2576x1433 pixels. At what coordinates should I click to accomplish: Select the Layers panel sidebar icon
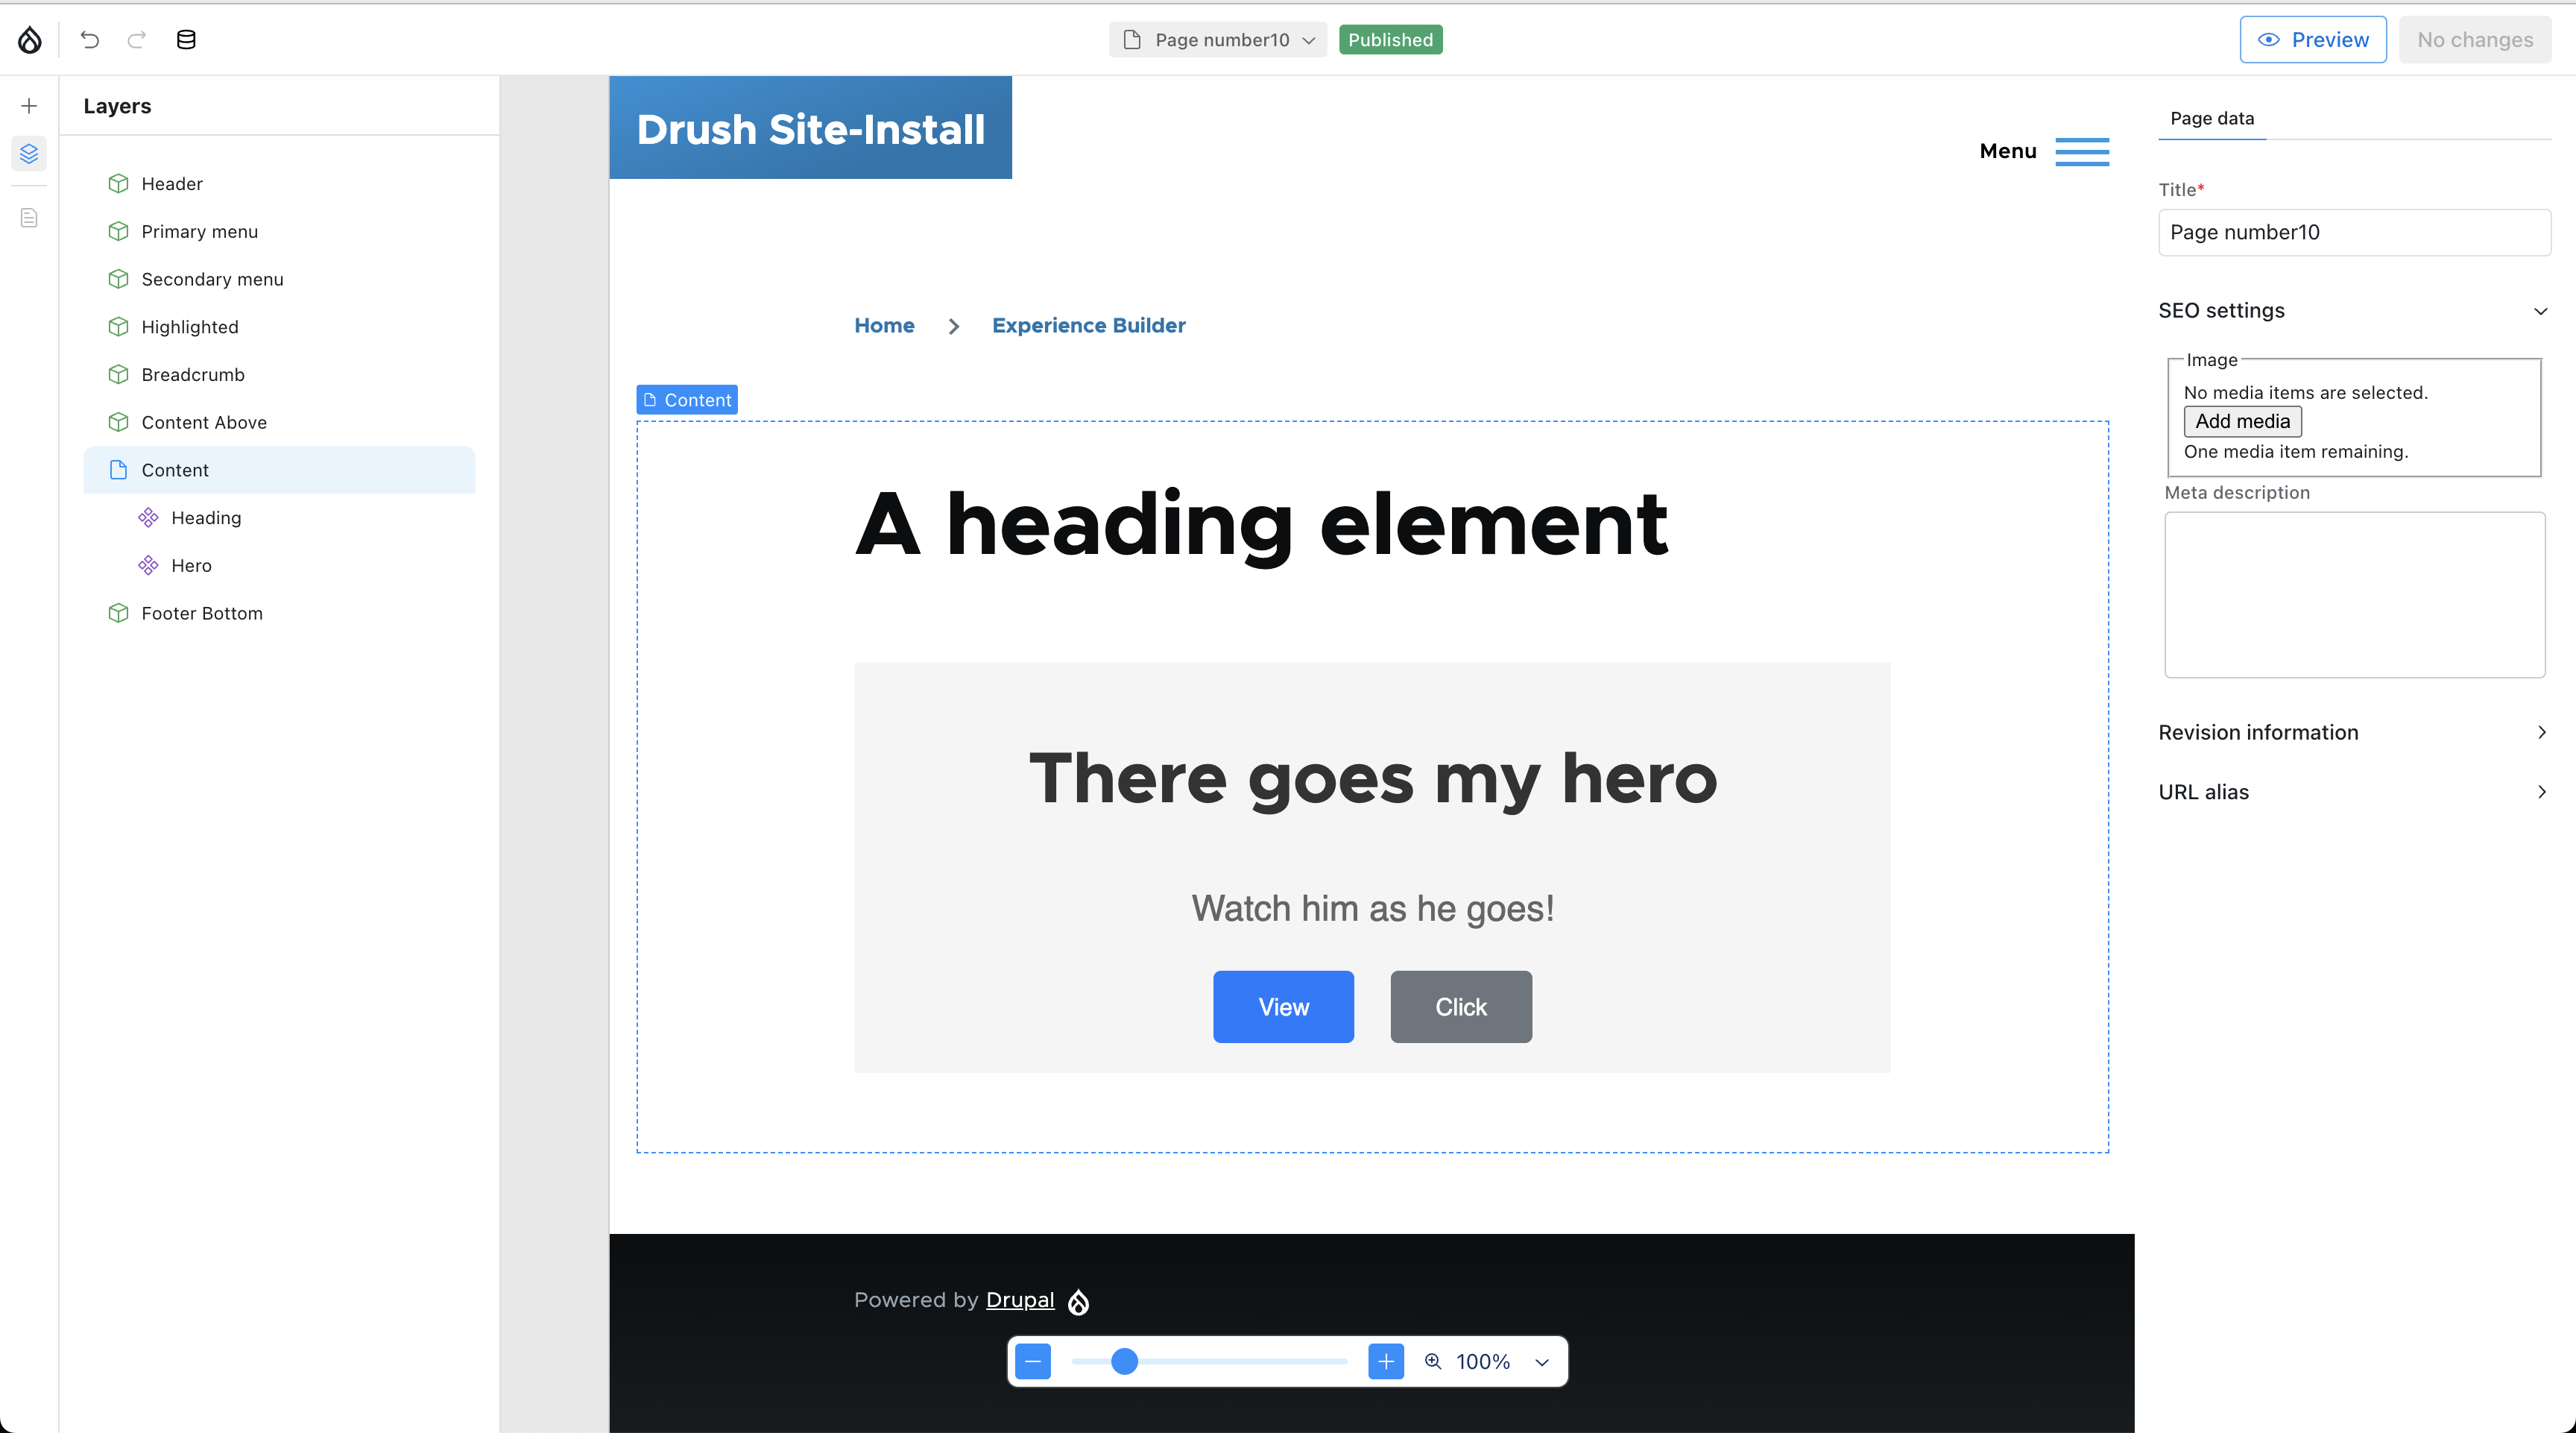point(29,154)
